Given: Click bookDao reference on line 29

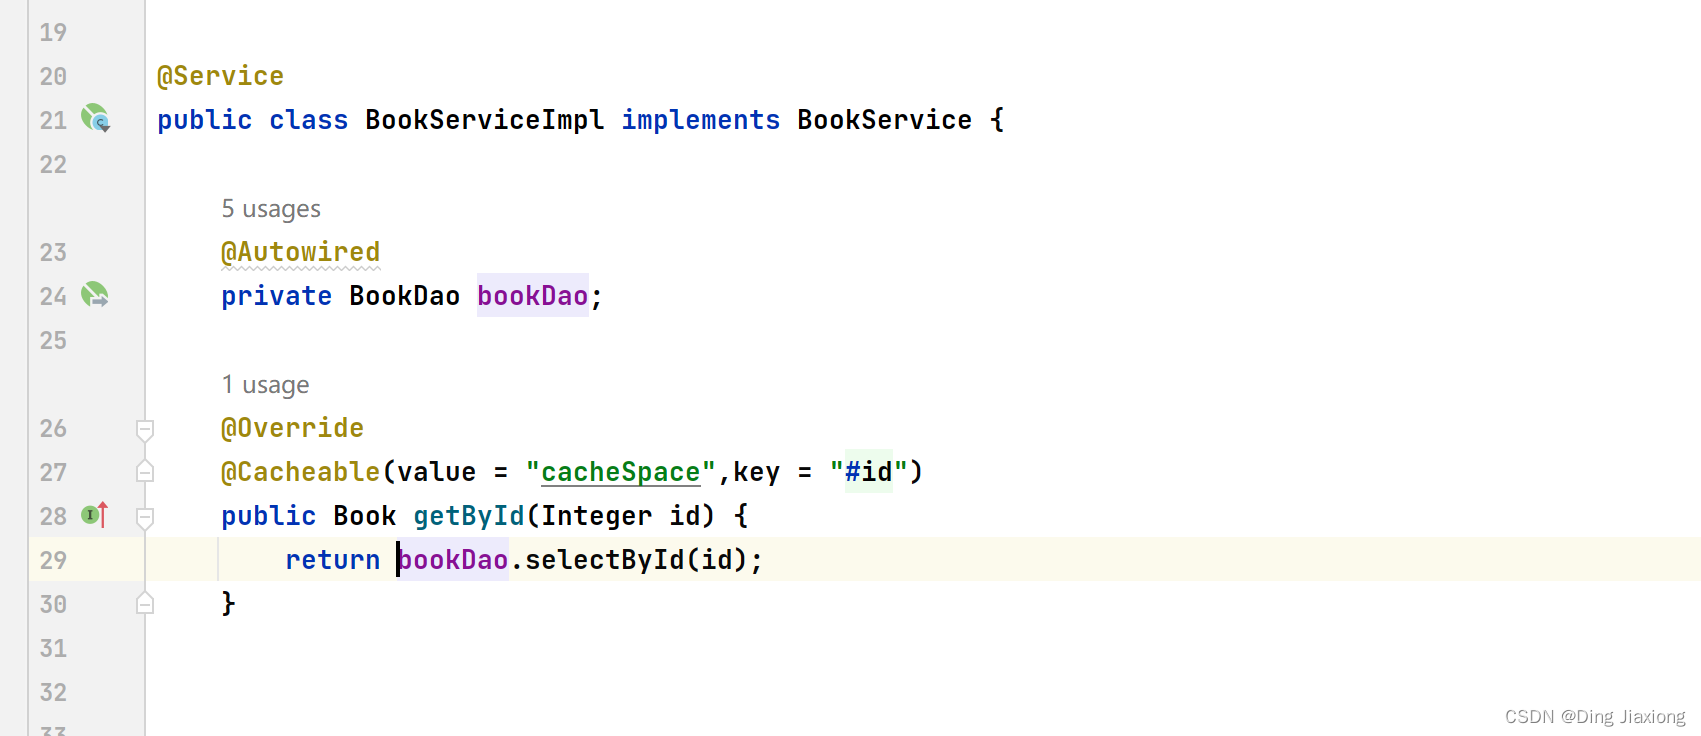Looking at the screenshot, I should point(453,560).
